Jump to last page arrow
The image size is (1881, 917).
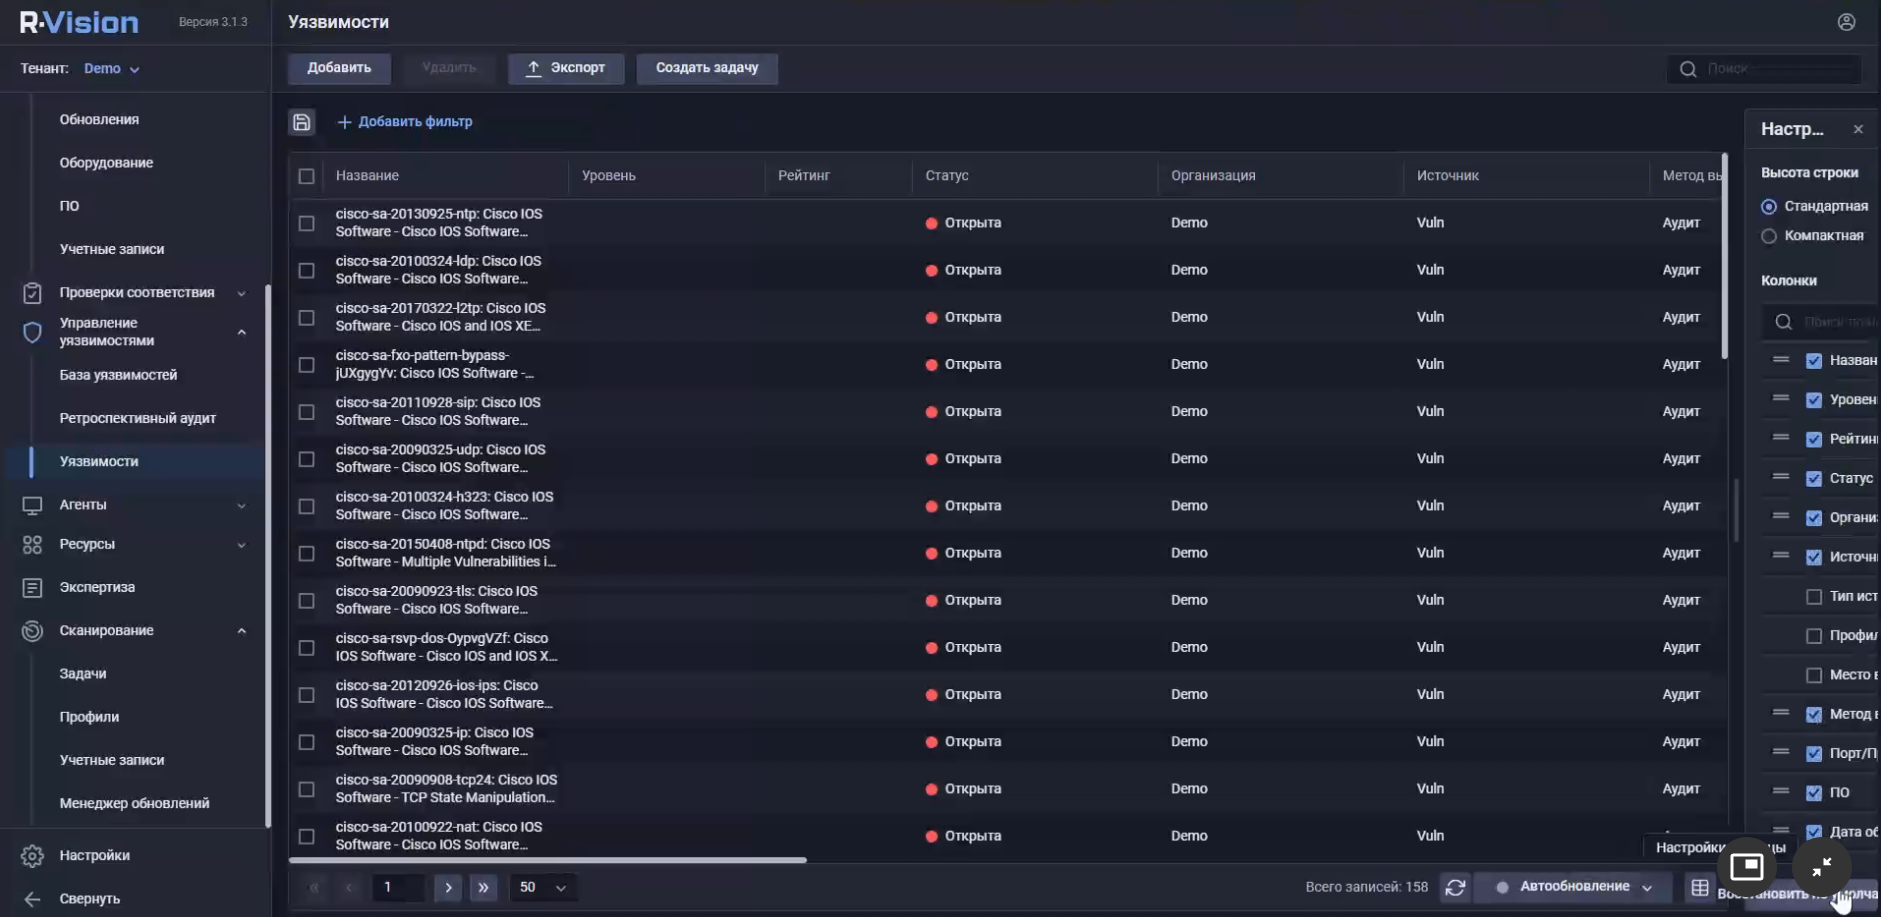click(484, 887)
